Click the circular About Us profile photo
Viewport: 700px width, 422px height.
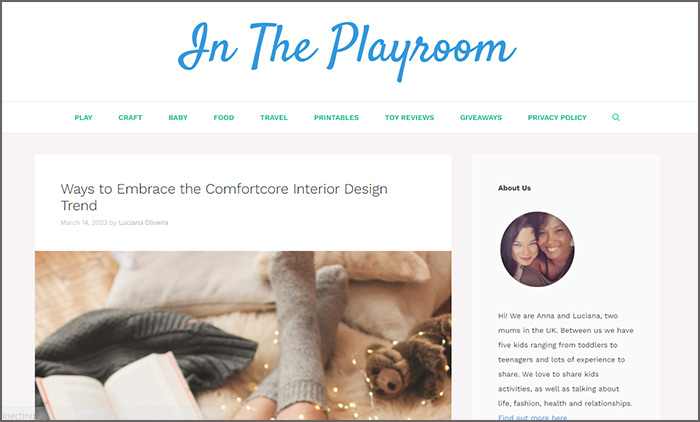pyautogui.click(x=537, y=249)
